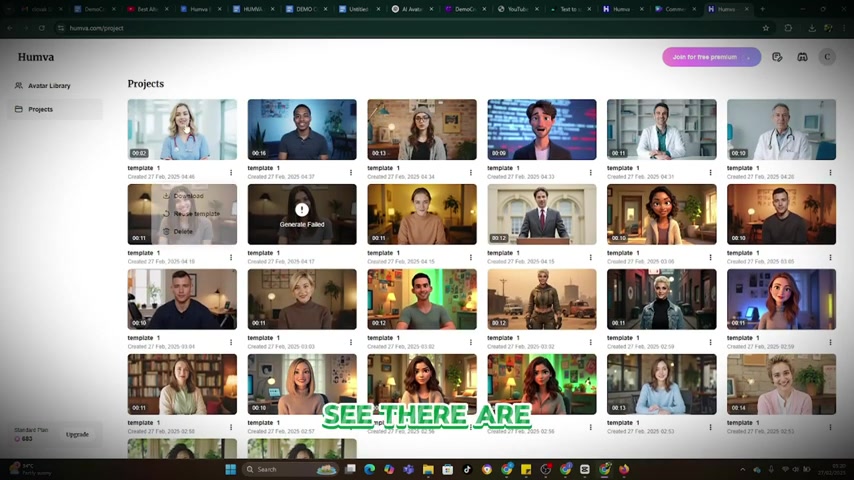Viewport: 854px width, 480px height.
Task: Click Join for free premium button
Action: pyautogui.click(x=711, y=57)
